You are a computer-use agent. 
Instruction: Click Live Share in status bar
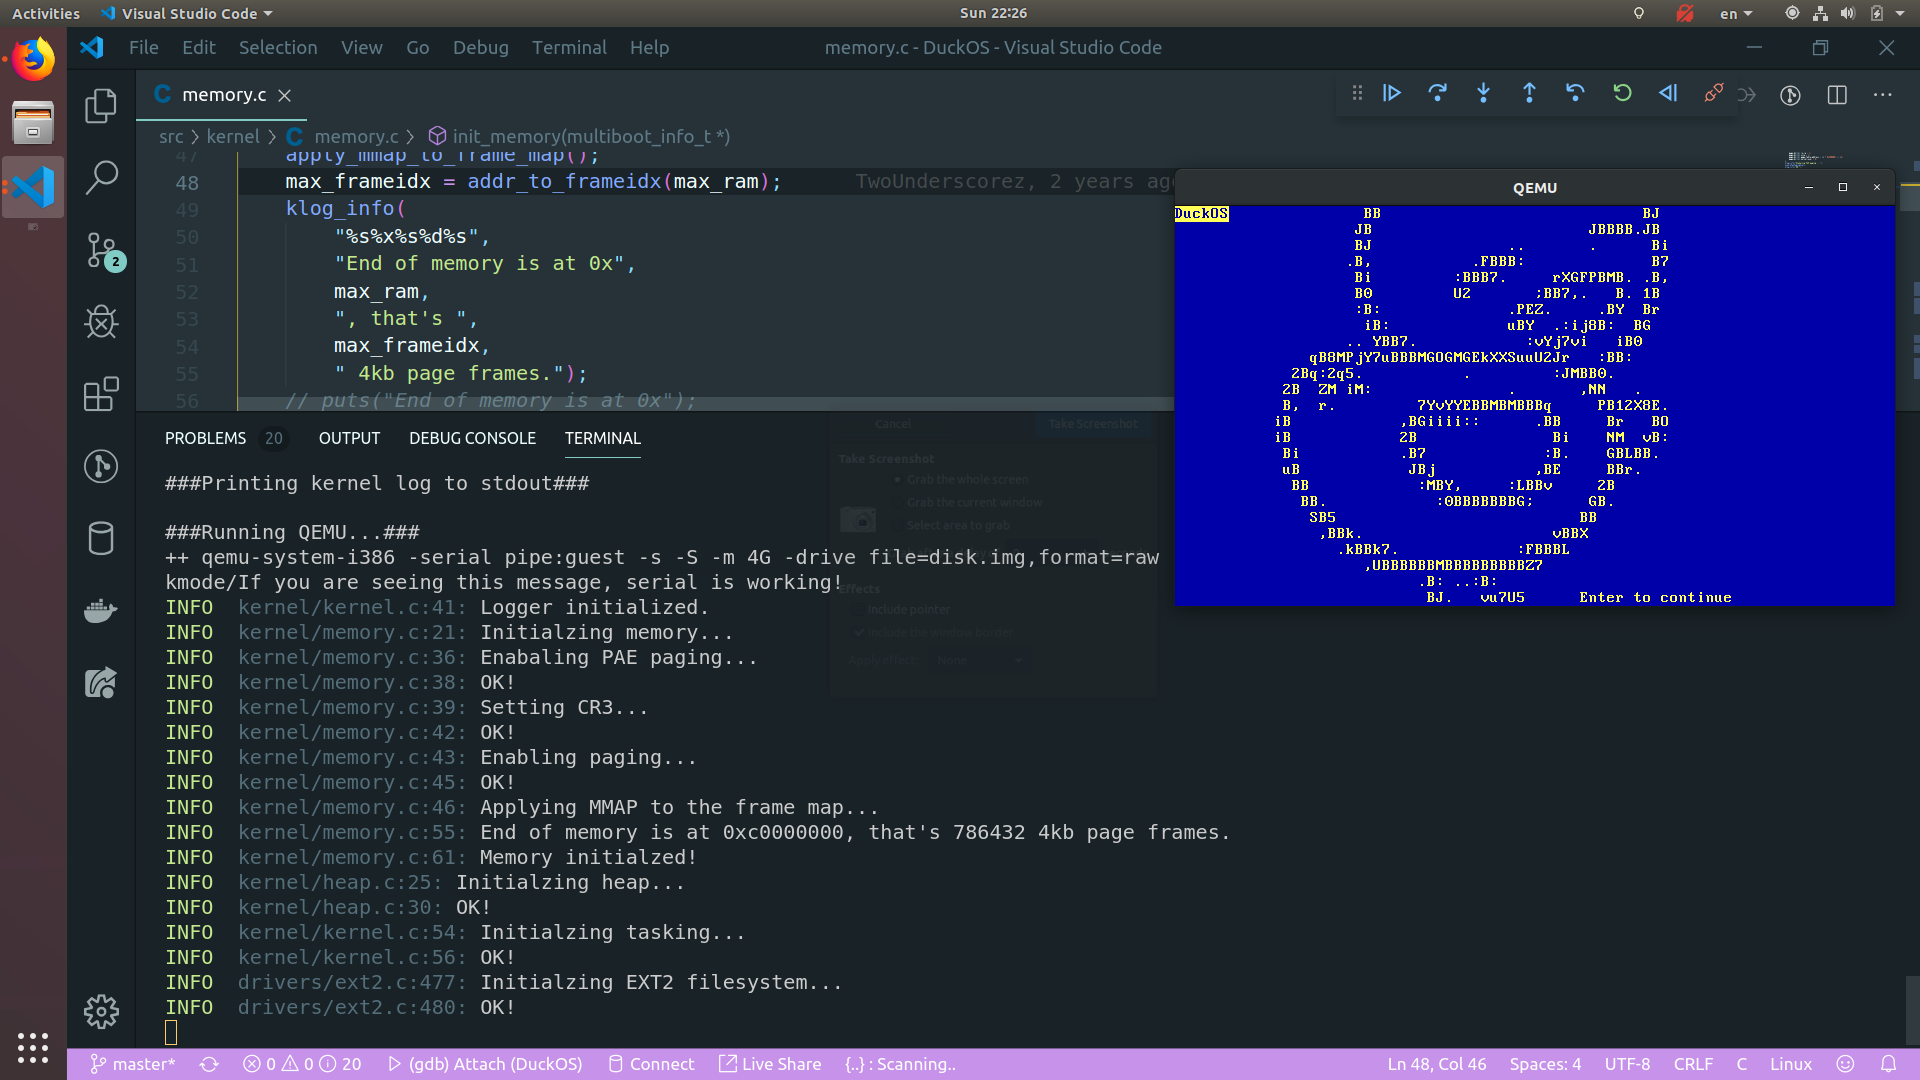click(x=770, y=1064)
